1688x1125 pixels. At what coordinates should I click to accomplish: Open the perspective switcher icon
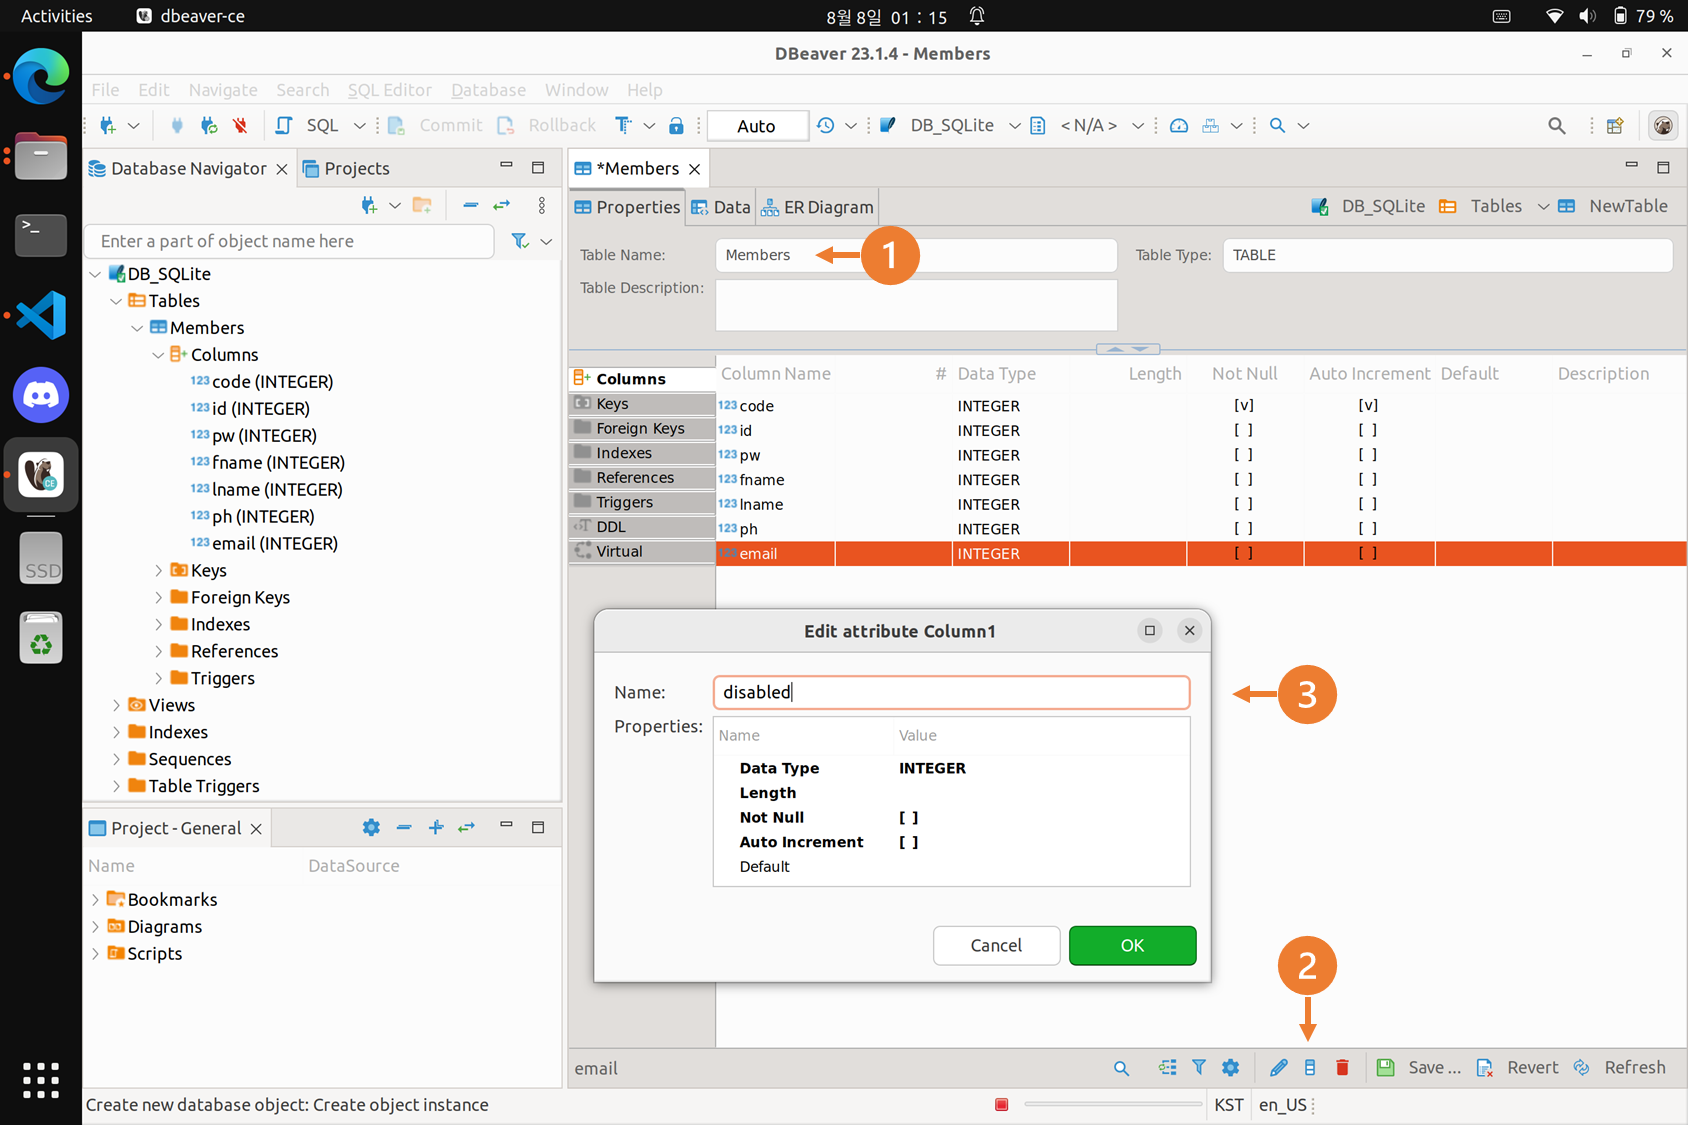click(x=1615, y=125)
